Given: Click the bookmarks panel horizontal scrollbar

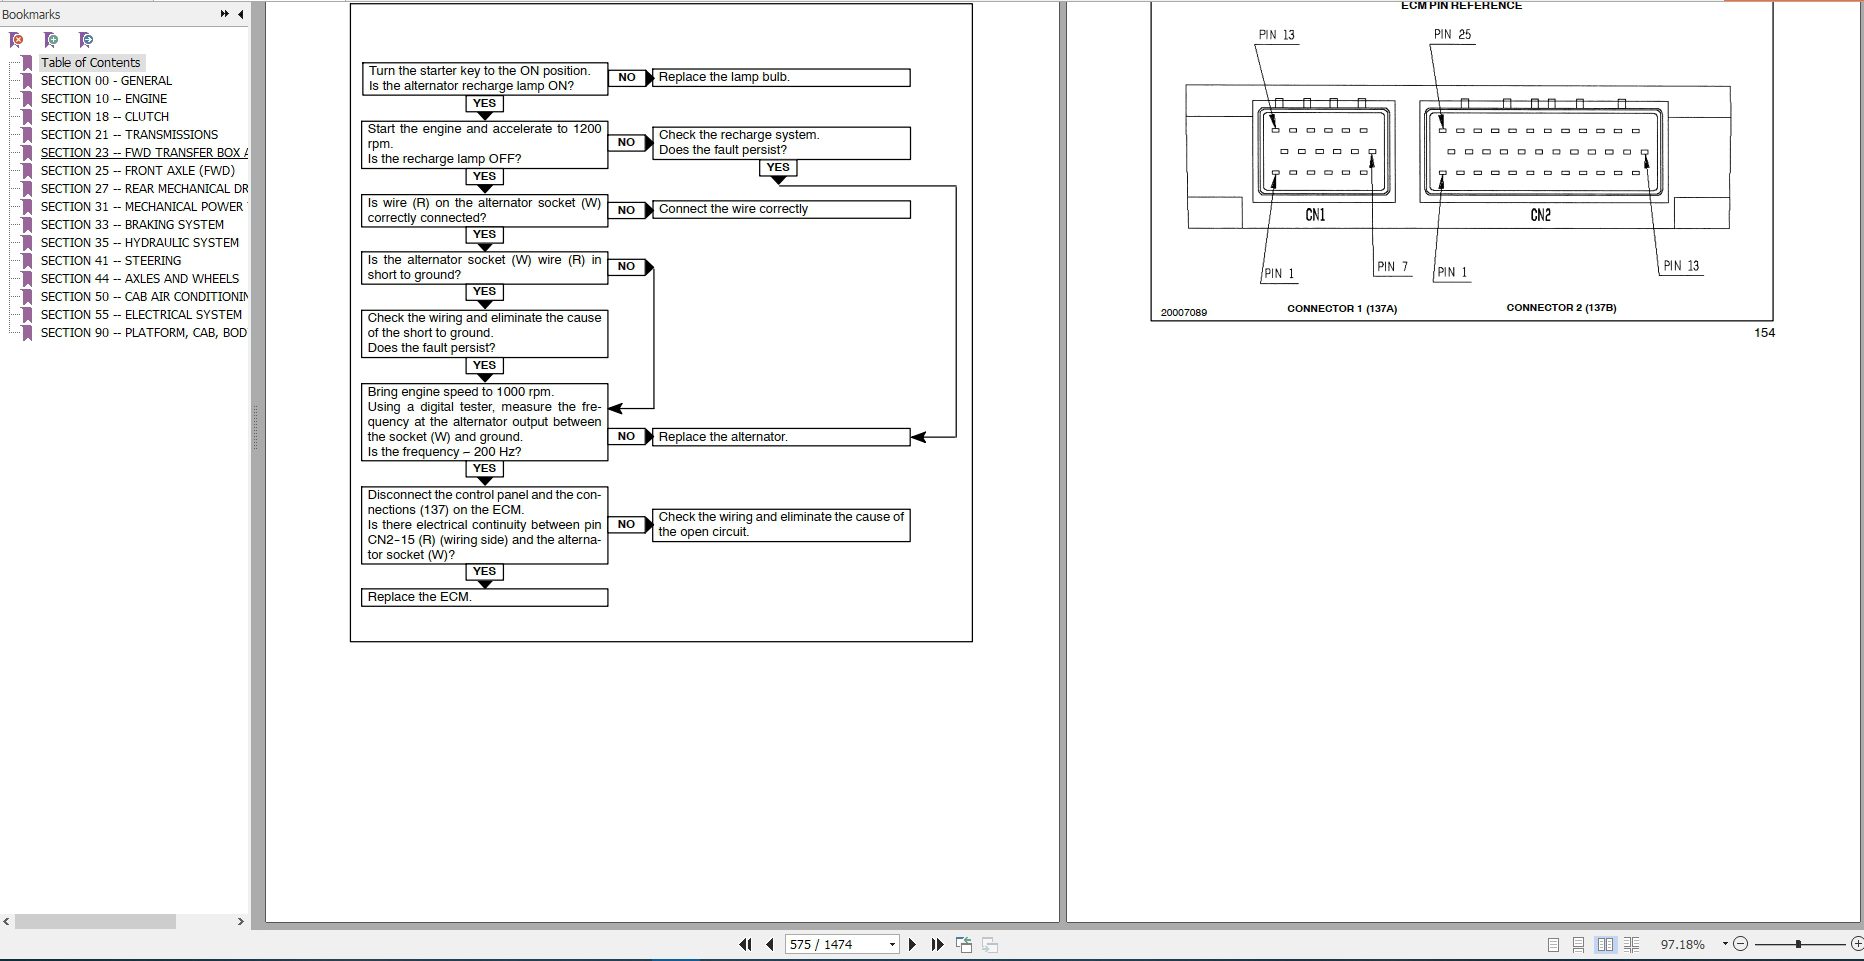Looking at the screenshot, I should pyautogui.click(x=95, y=921).
